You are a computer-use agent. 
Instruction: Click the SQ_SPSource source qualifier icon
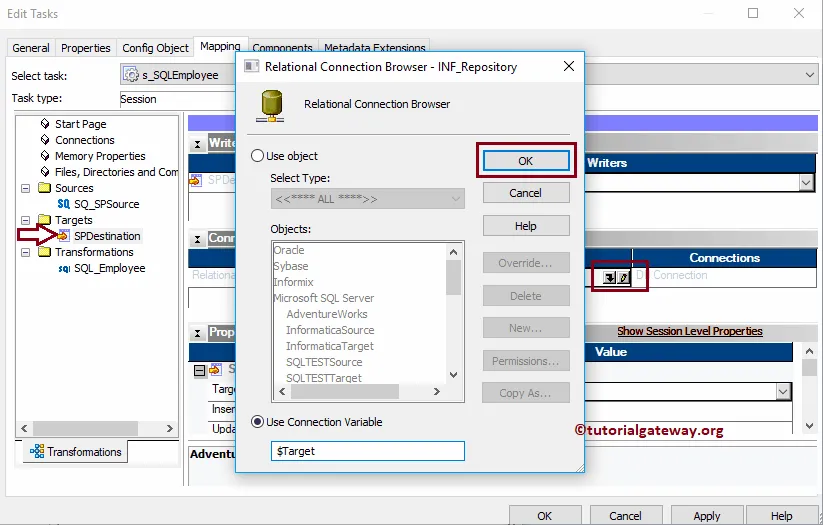[64, 204]
